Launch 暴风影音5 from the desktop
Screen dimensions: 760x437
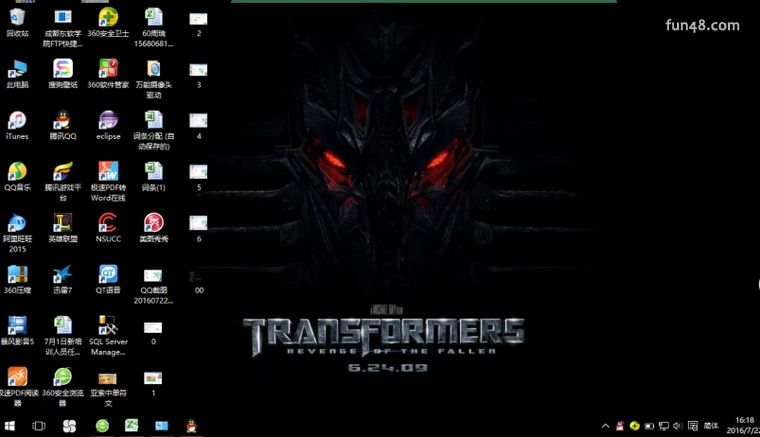[17, 326]
